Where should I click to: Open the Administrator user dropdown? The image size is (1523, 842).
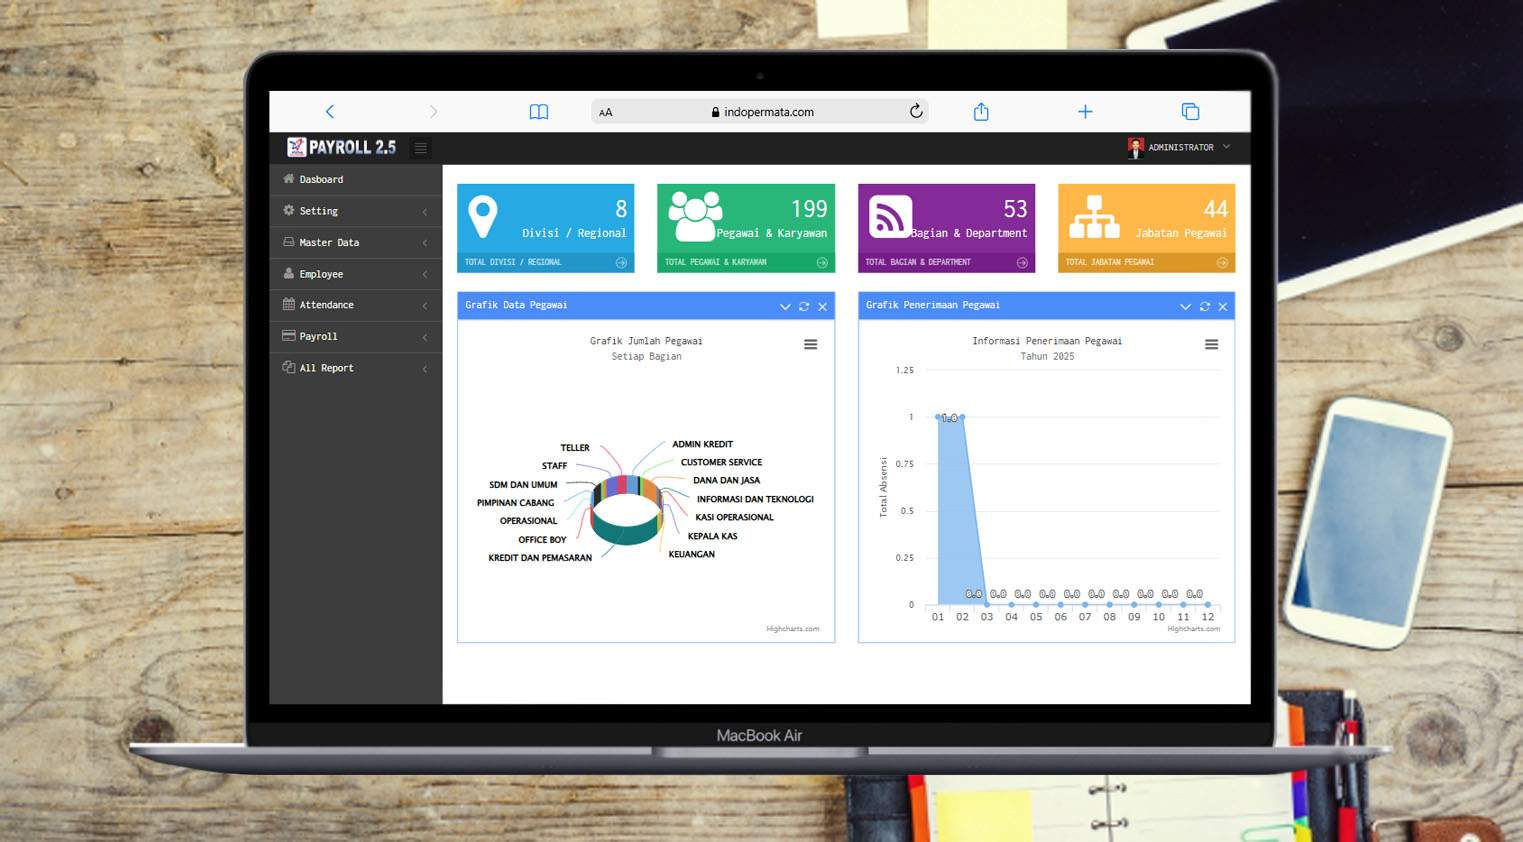tap(1180, 148)
